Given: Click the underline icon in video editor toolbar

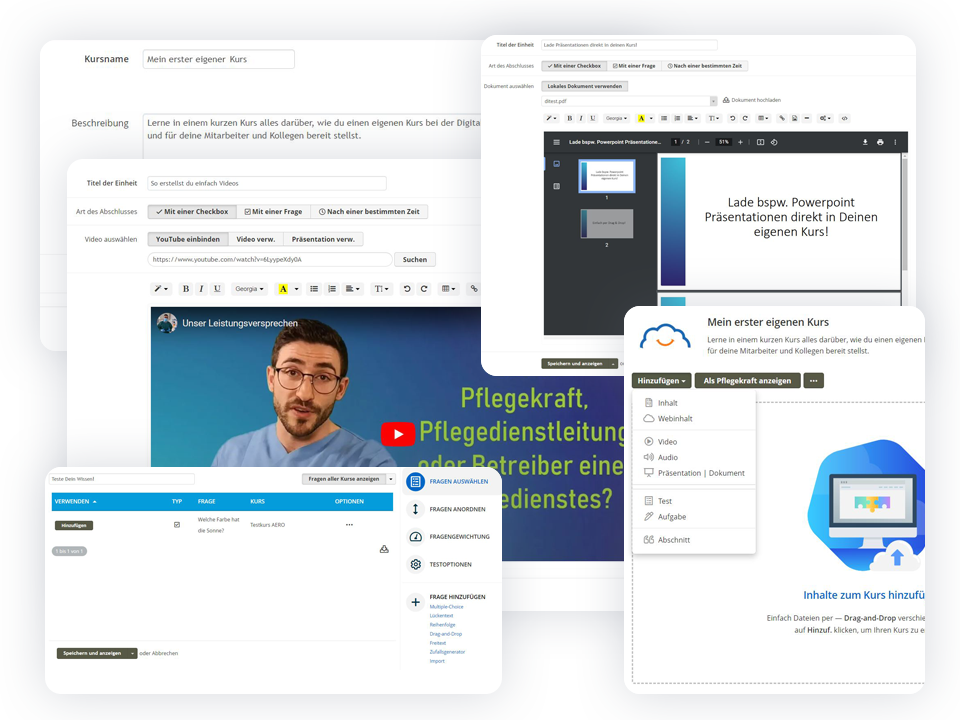Looking at the screenshot, I should (x=217, y=289).
